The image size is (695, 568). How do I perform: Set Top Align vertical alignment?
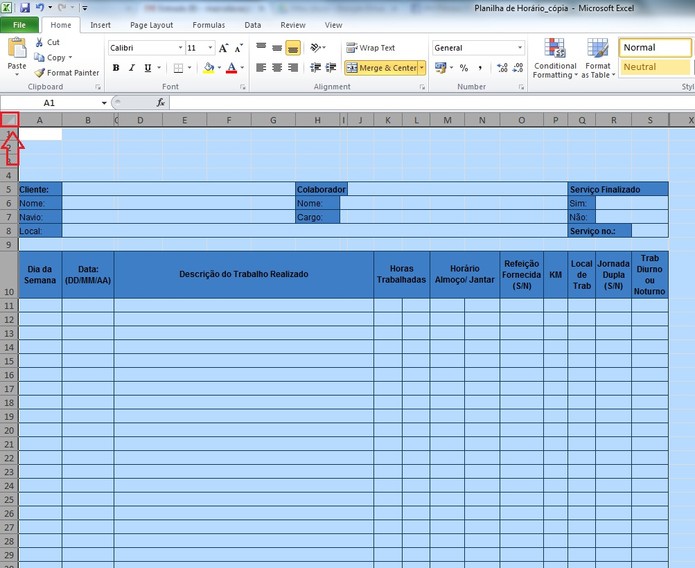pyautogui.click(x=261, y=47)
